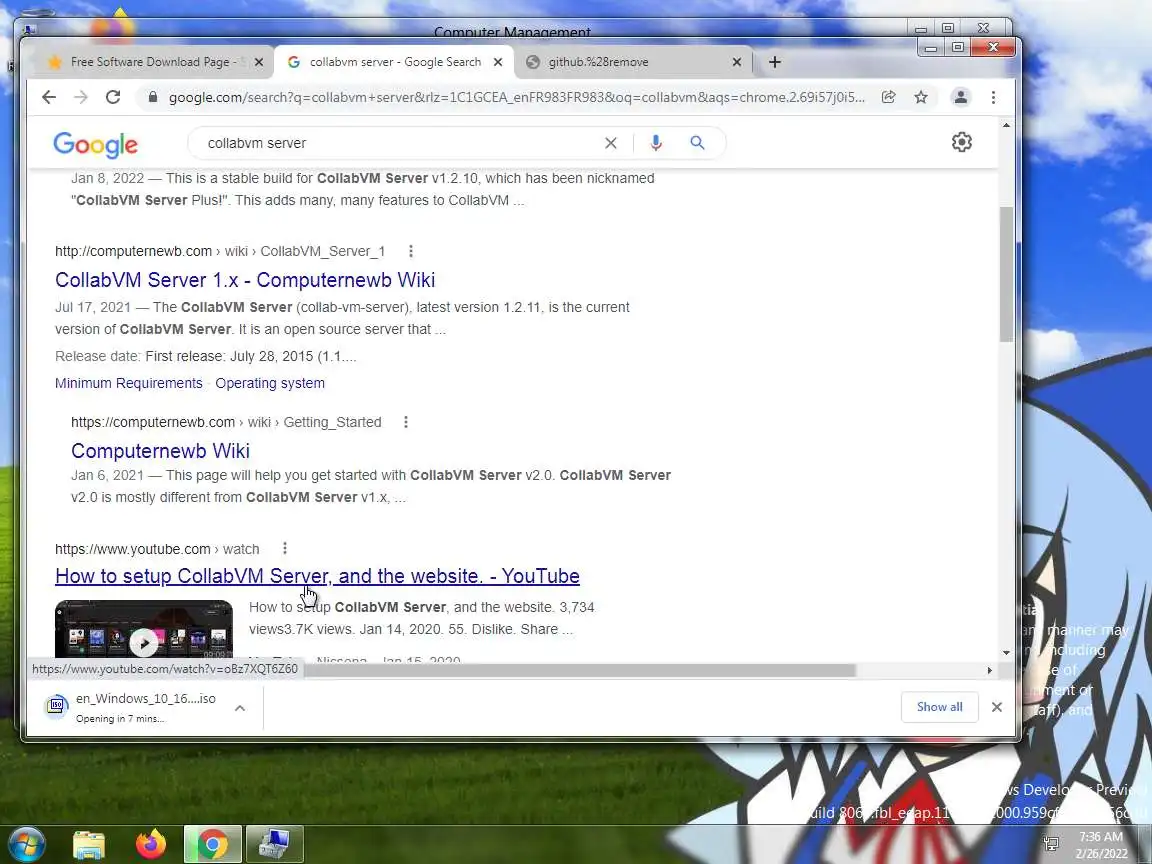Close the github.%28remove tab
This screenshot has height=864, width=1152.
(x=737, y=62)
